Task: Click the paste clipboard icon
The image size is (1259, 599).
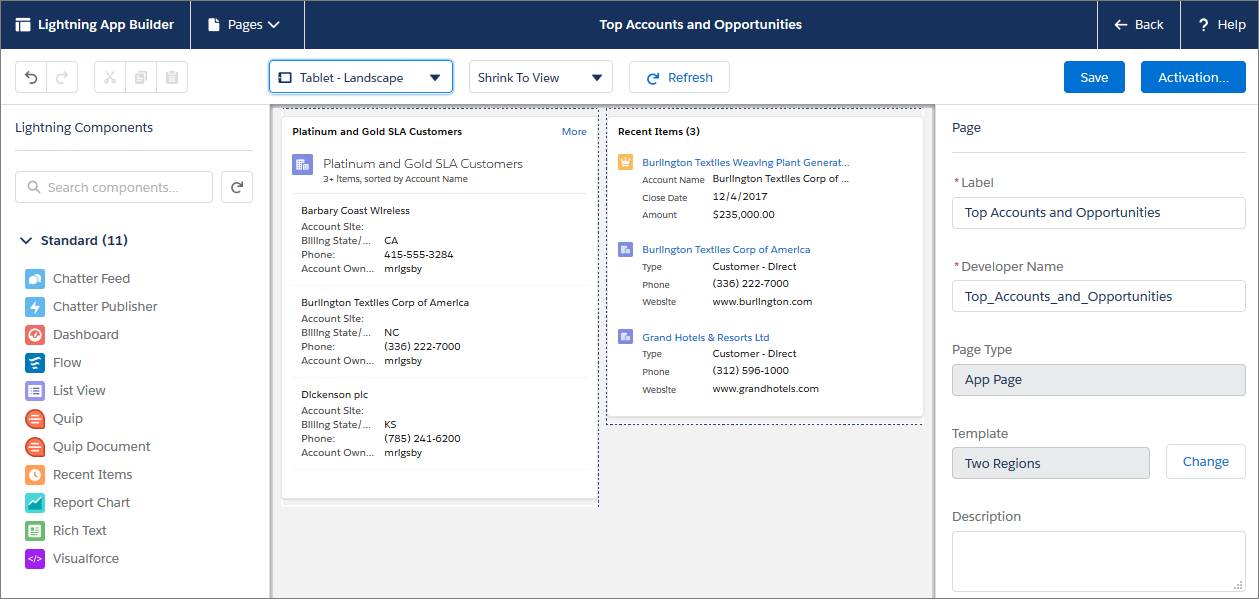Action: point(172,77)
